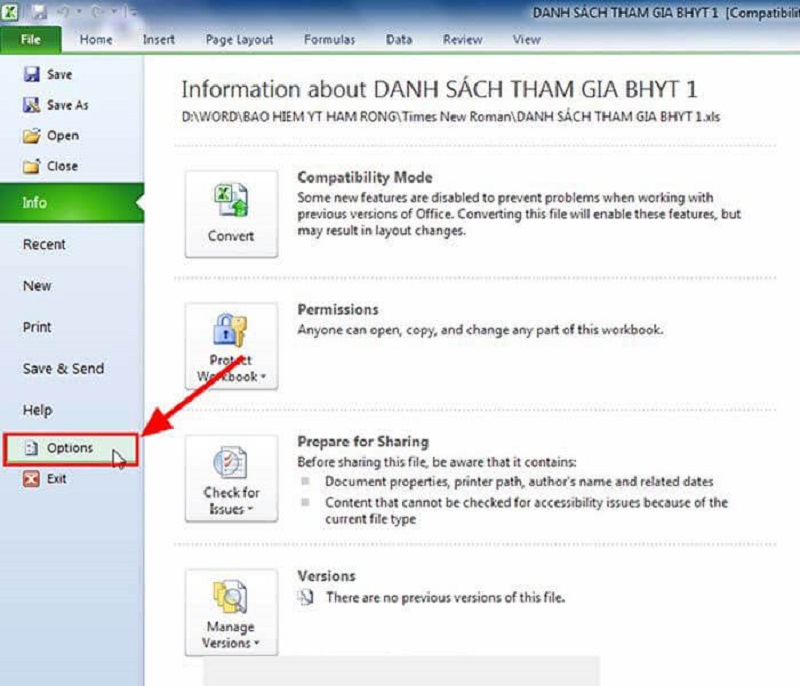Switch to the Home ribbon tab

96,40
